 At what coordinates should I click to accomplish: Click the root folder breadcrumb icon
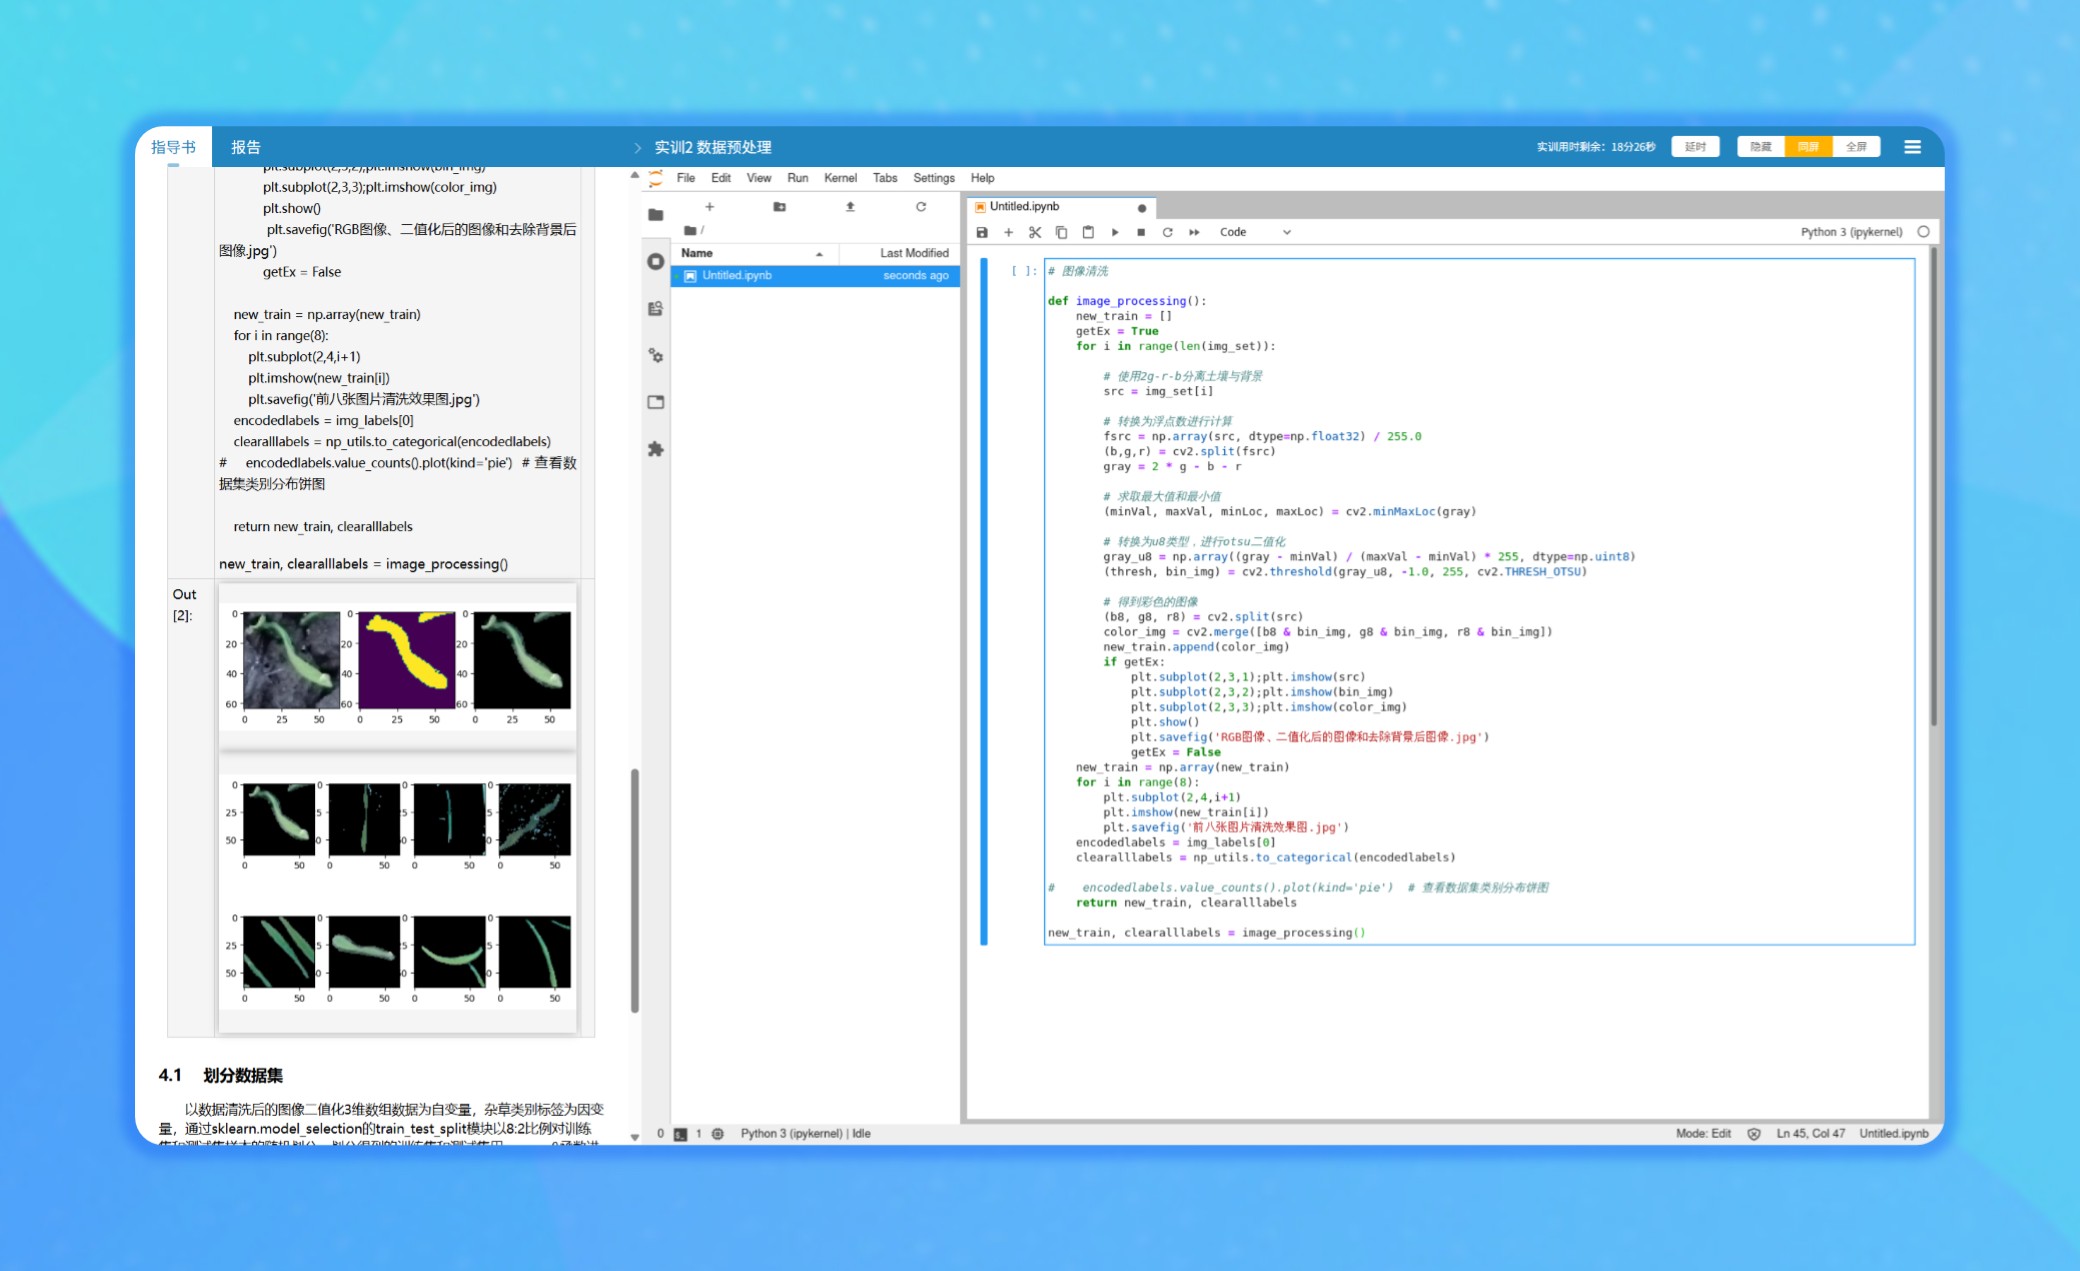[x=690, y=230]
